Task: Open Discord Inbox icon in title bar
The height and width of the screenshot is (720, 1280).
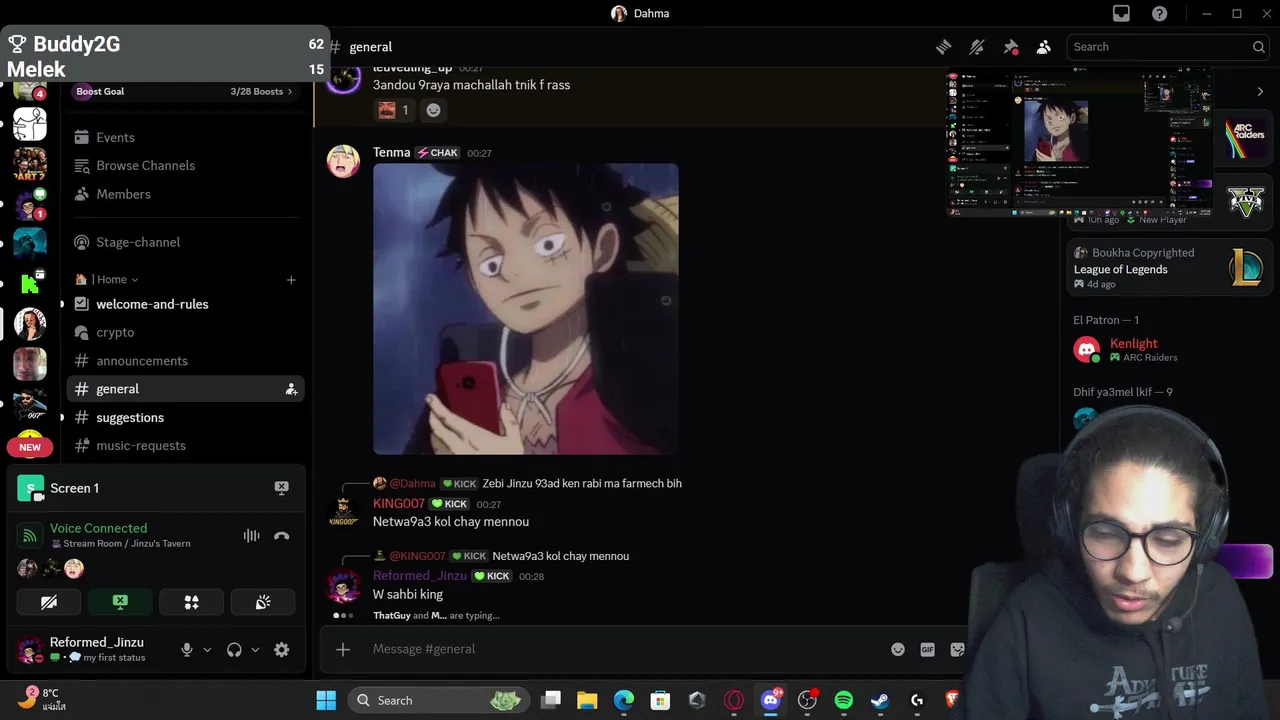Action: click(1121, 13)
